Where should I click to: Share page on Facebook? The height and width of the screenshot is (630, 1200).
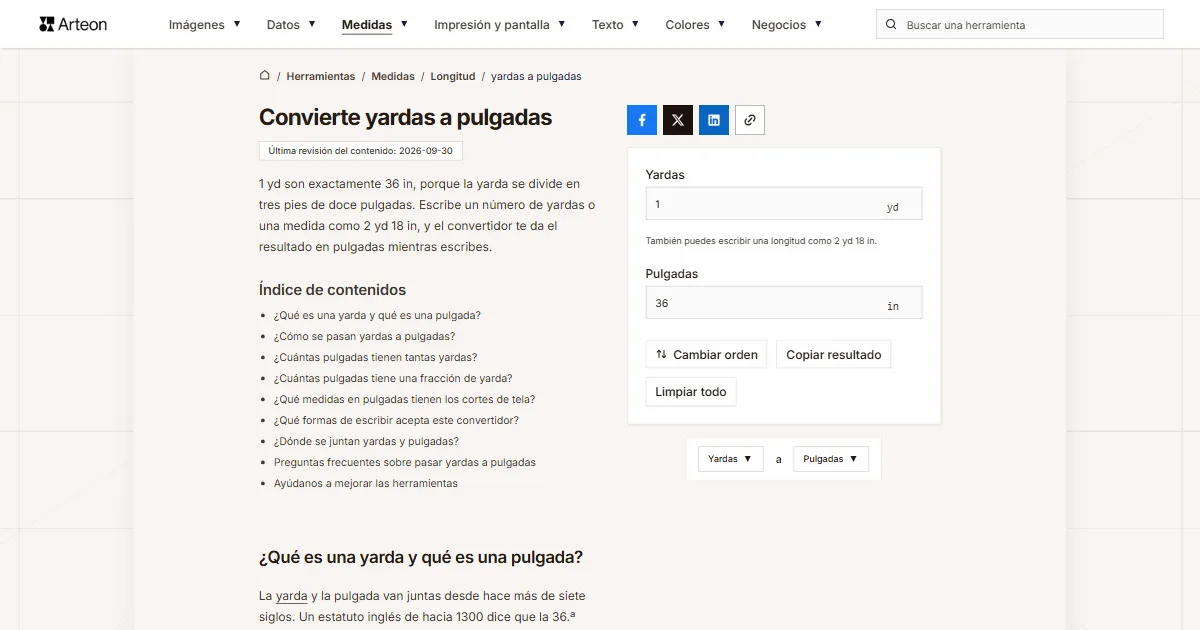(x=642, y=120)
